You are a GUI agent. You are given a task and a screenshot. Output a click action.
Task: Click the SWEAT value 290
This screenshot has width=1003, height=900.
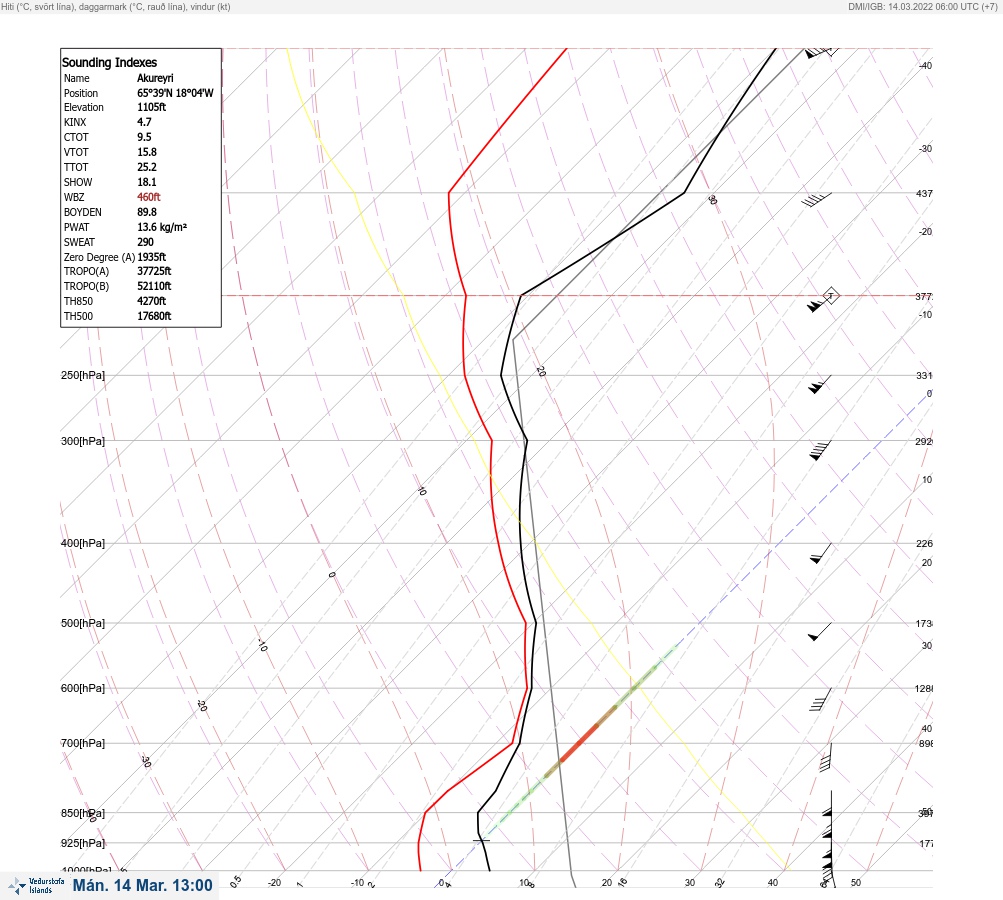[146, 242]
